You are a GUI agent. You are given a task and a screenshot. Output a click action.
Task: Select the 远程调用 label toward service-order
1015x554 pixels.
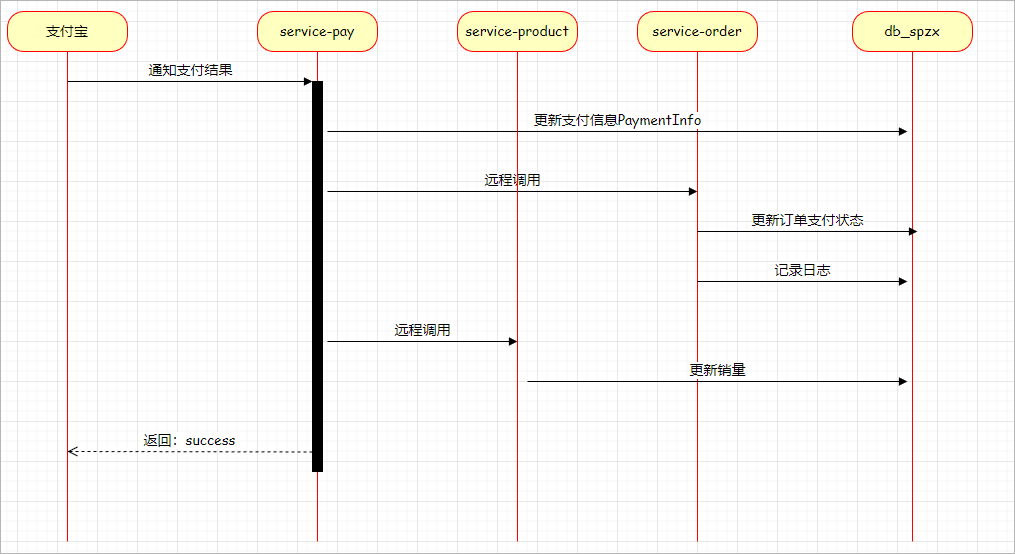512,180
